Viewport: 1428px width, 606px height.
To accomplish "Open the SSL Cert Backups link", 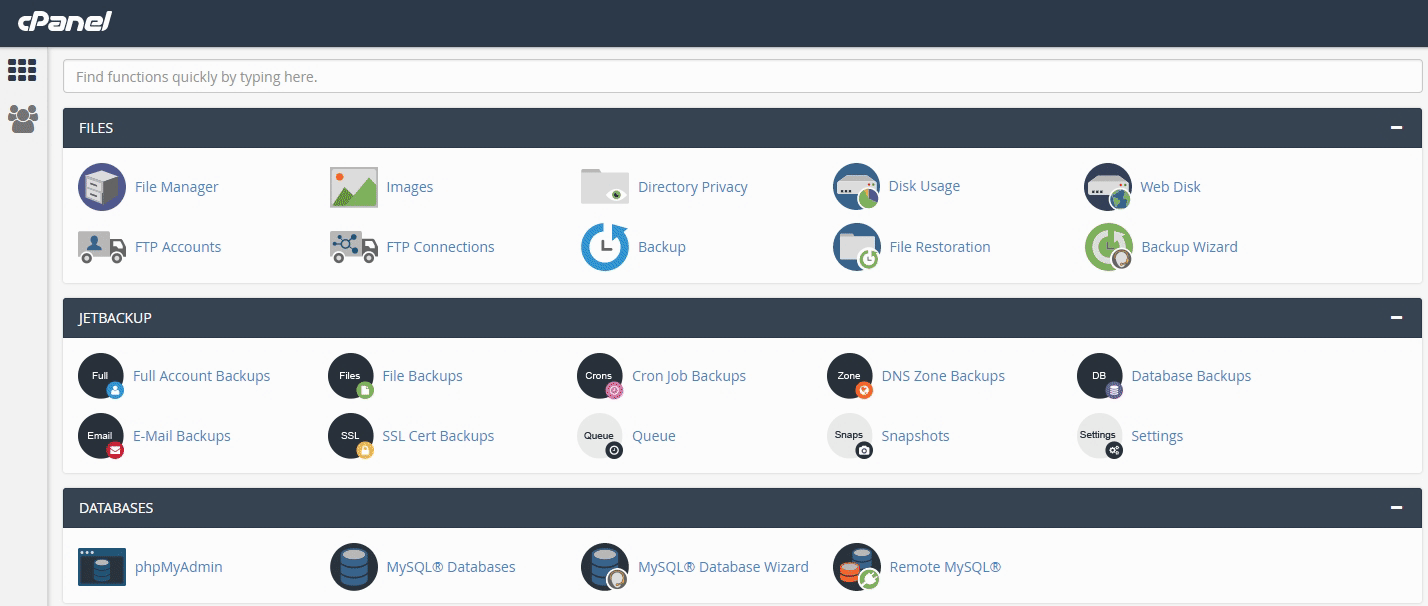I will pos(438,436).
